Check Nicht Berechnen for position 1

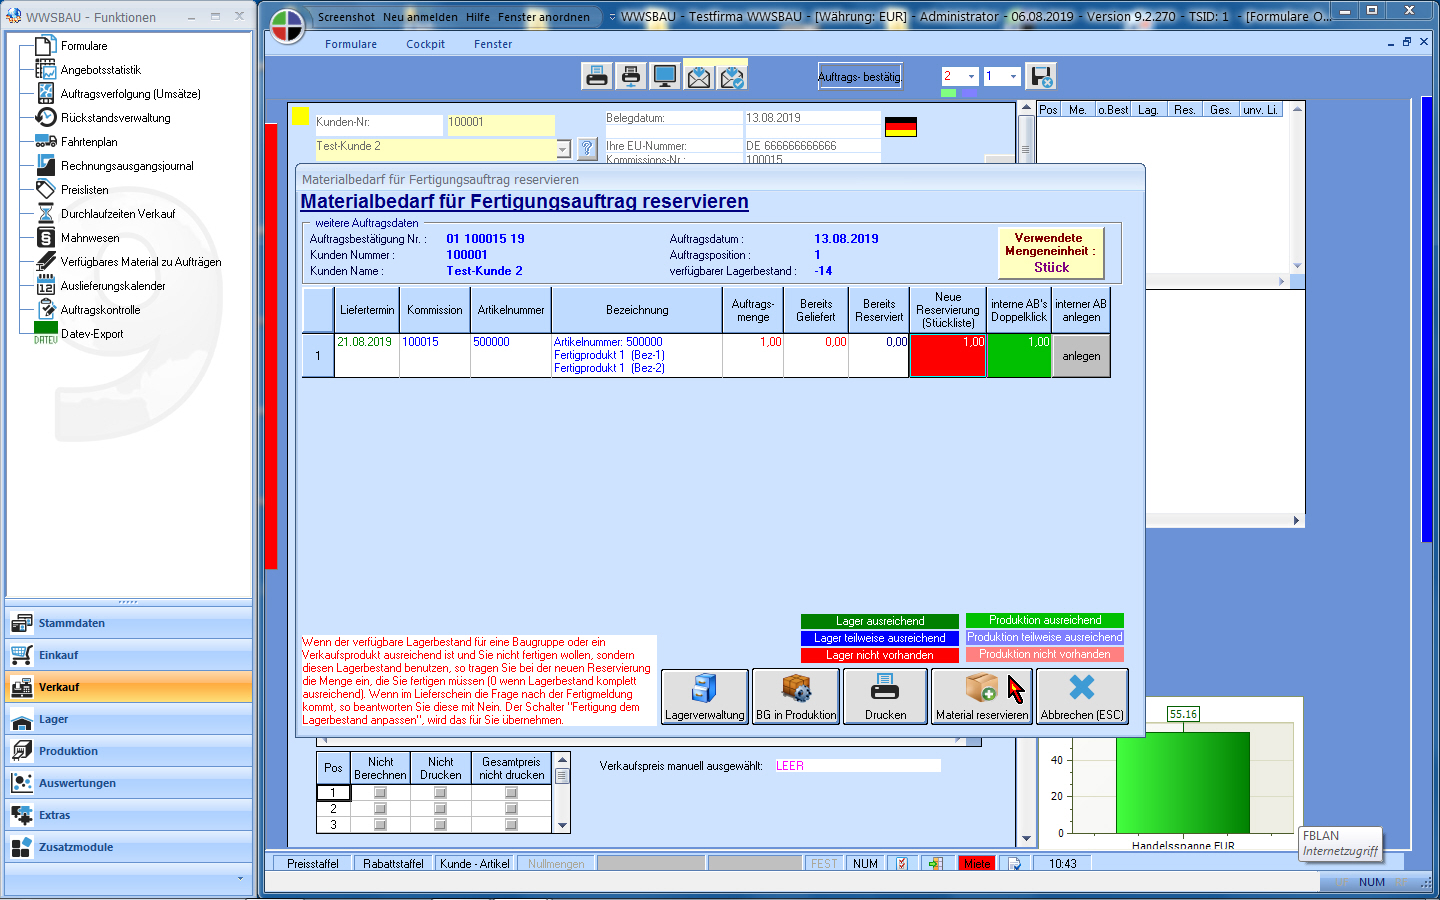(380, 793)
